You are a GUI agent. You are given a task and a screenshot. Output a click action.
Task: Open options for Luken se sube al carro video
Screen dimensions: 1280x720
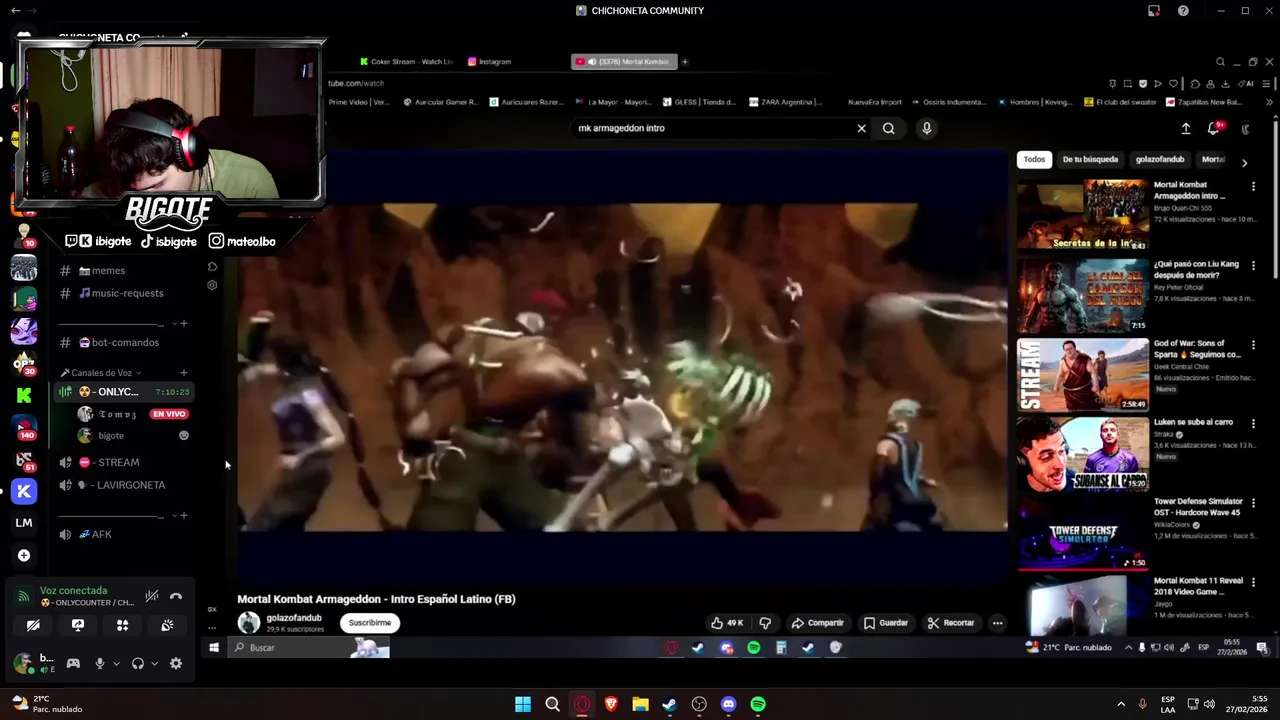pos(1253,424)
